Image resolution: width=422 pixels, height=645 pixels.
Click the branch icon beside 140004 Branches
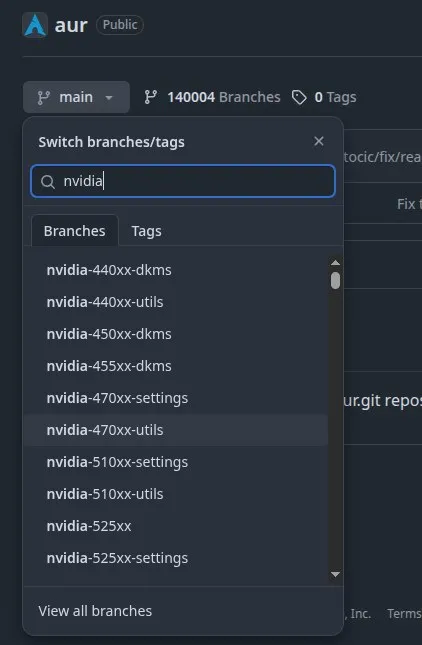[151, 97]
